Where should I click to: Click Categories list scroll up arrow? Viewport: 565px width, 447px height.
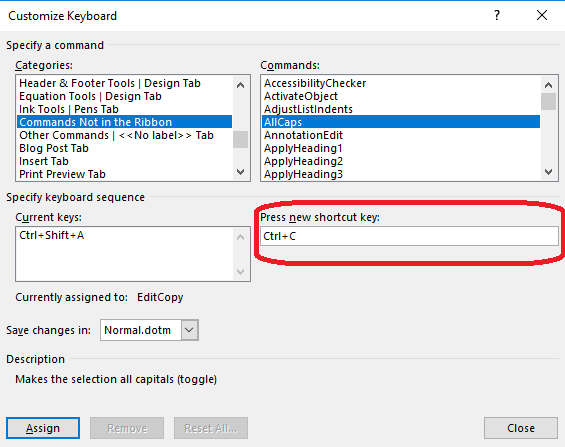click(240, 85)
